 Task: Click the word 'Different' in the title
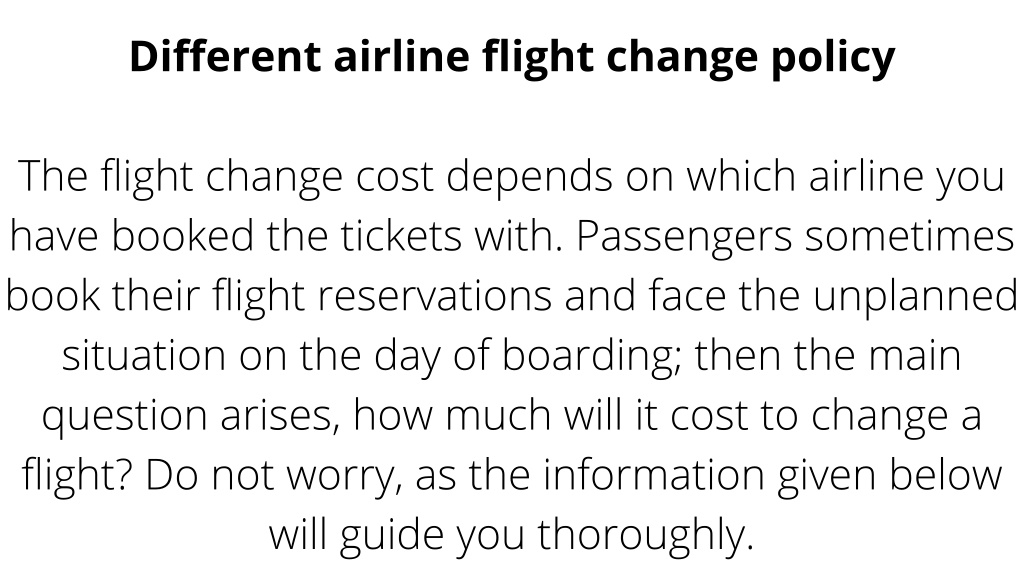225,56
